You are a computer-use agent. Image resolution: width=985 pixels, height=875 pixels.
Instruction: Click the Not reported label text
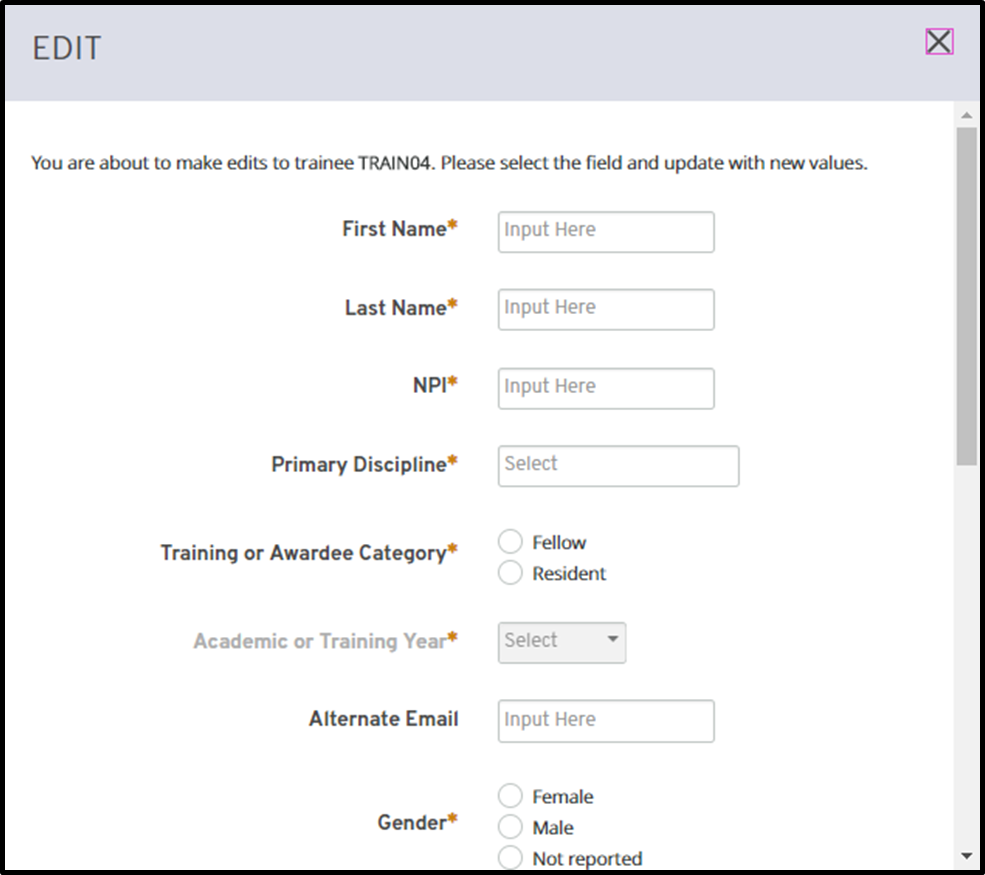[587, 859]
